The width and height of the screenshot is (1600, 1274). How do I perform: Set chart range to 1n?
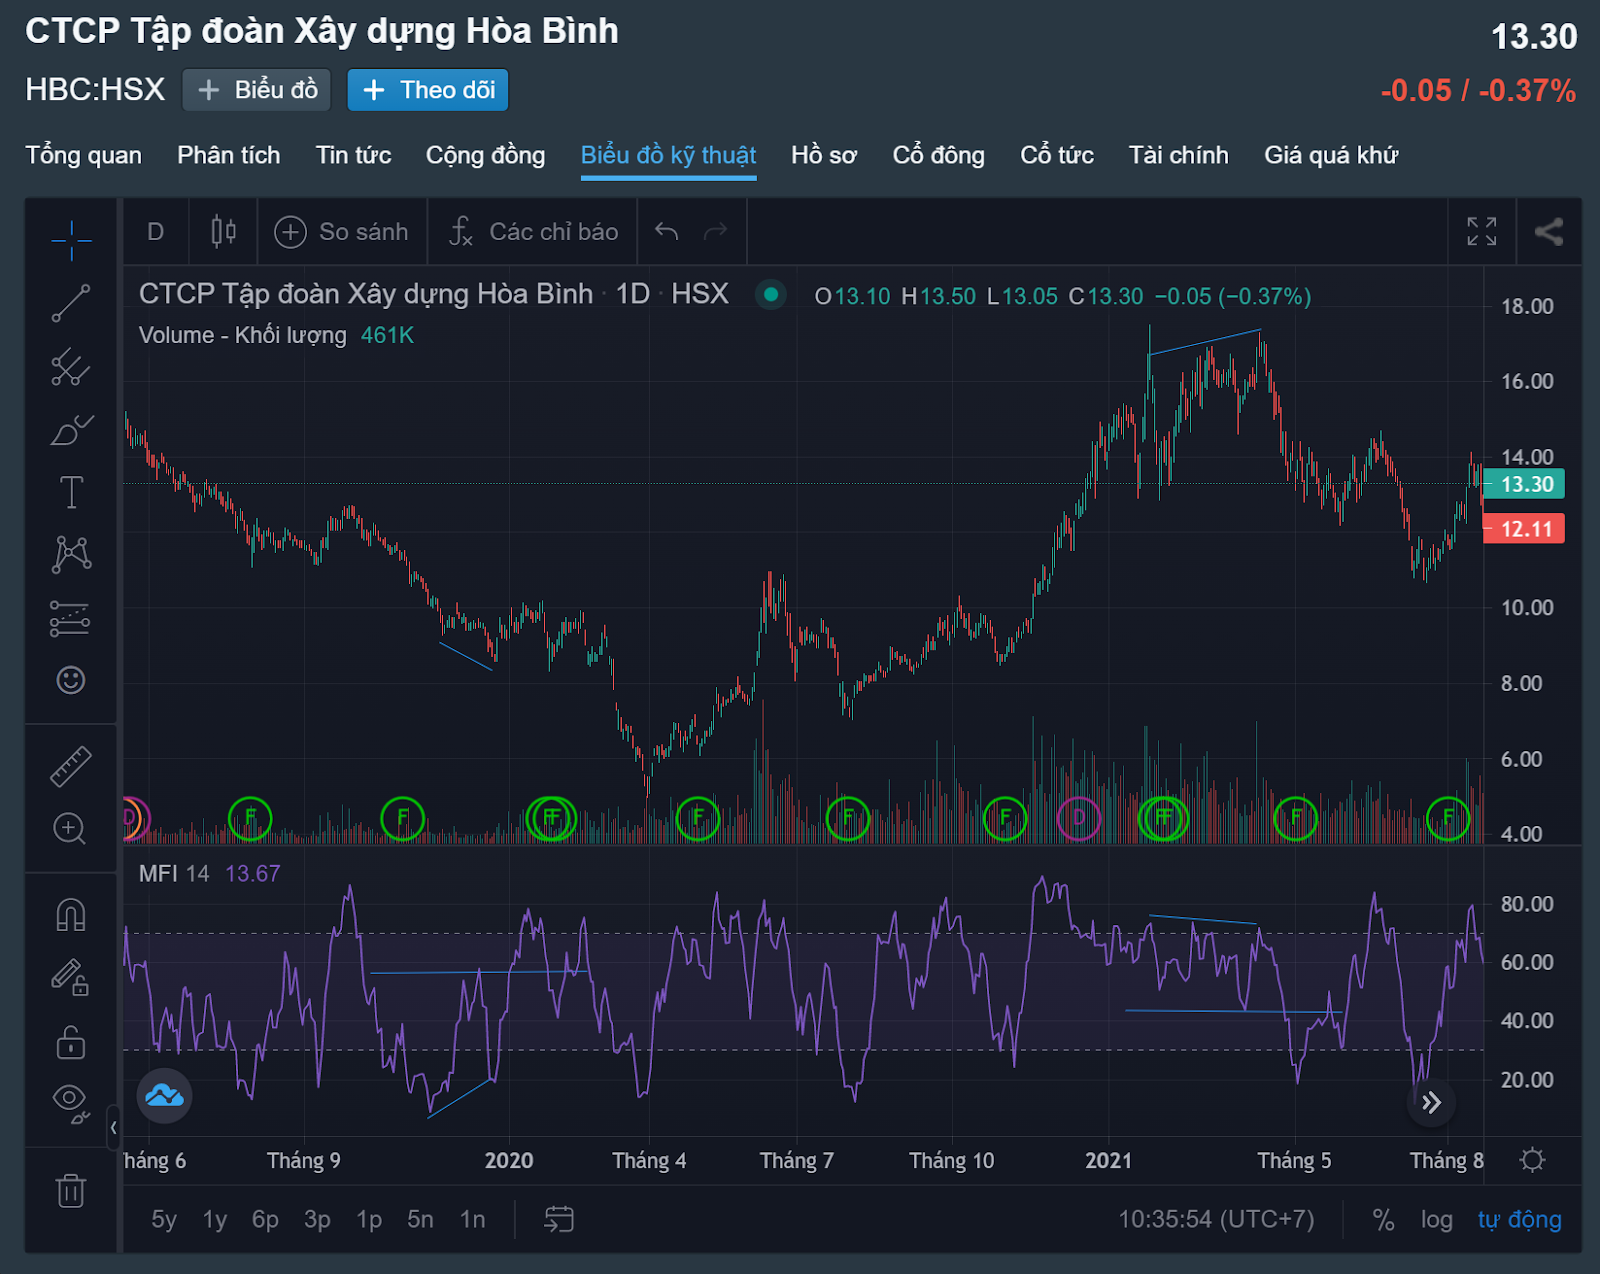point(473,1219)
